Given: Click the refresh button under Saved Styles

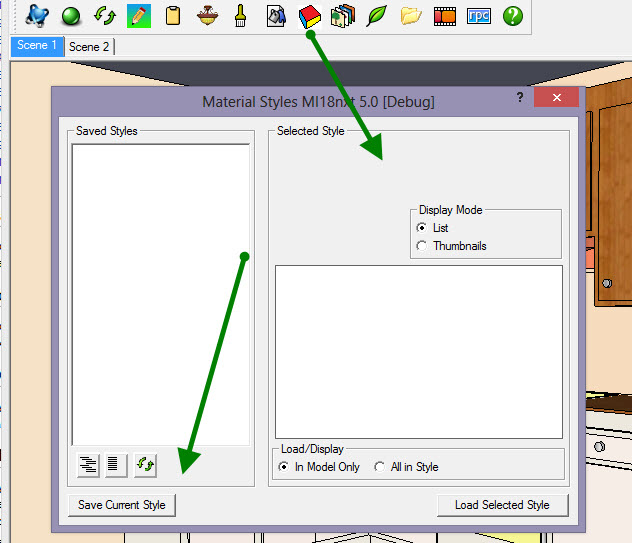Looking at the screenshot, I should [x=145, y=464].
